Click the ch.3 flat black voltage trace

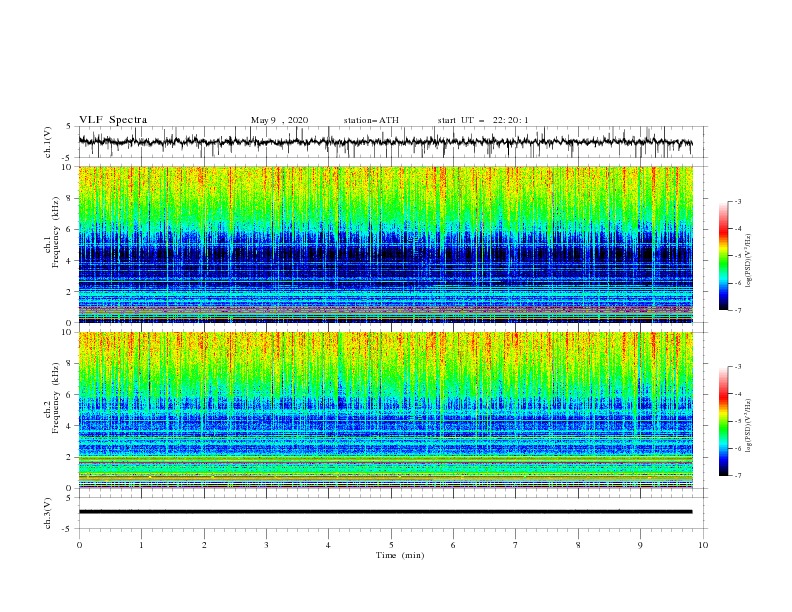coord(385,512)
